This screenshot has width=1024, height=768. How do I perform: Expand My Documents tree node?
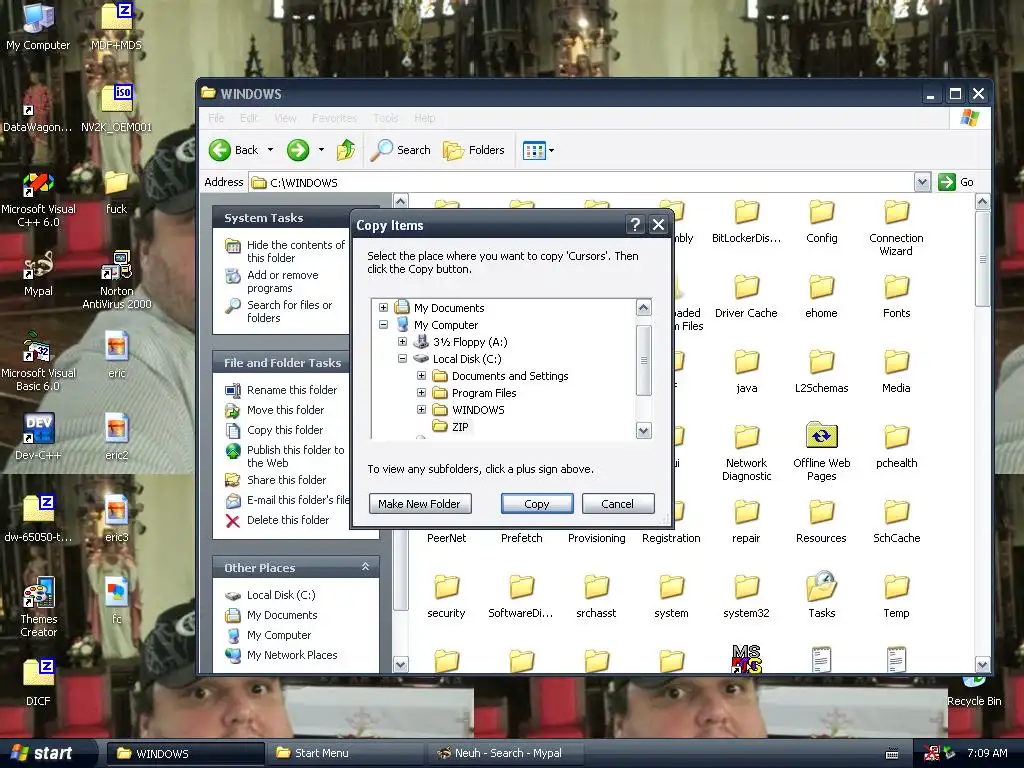383,308
